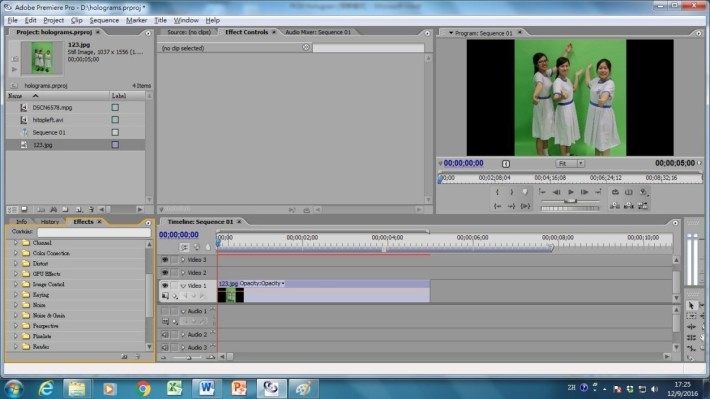The width and height of the screenshot is (710, 399).
Task: Toggle Audio 3 track speaker output
Action: [x=165, y=348]
